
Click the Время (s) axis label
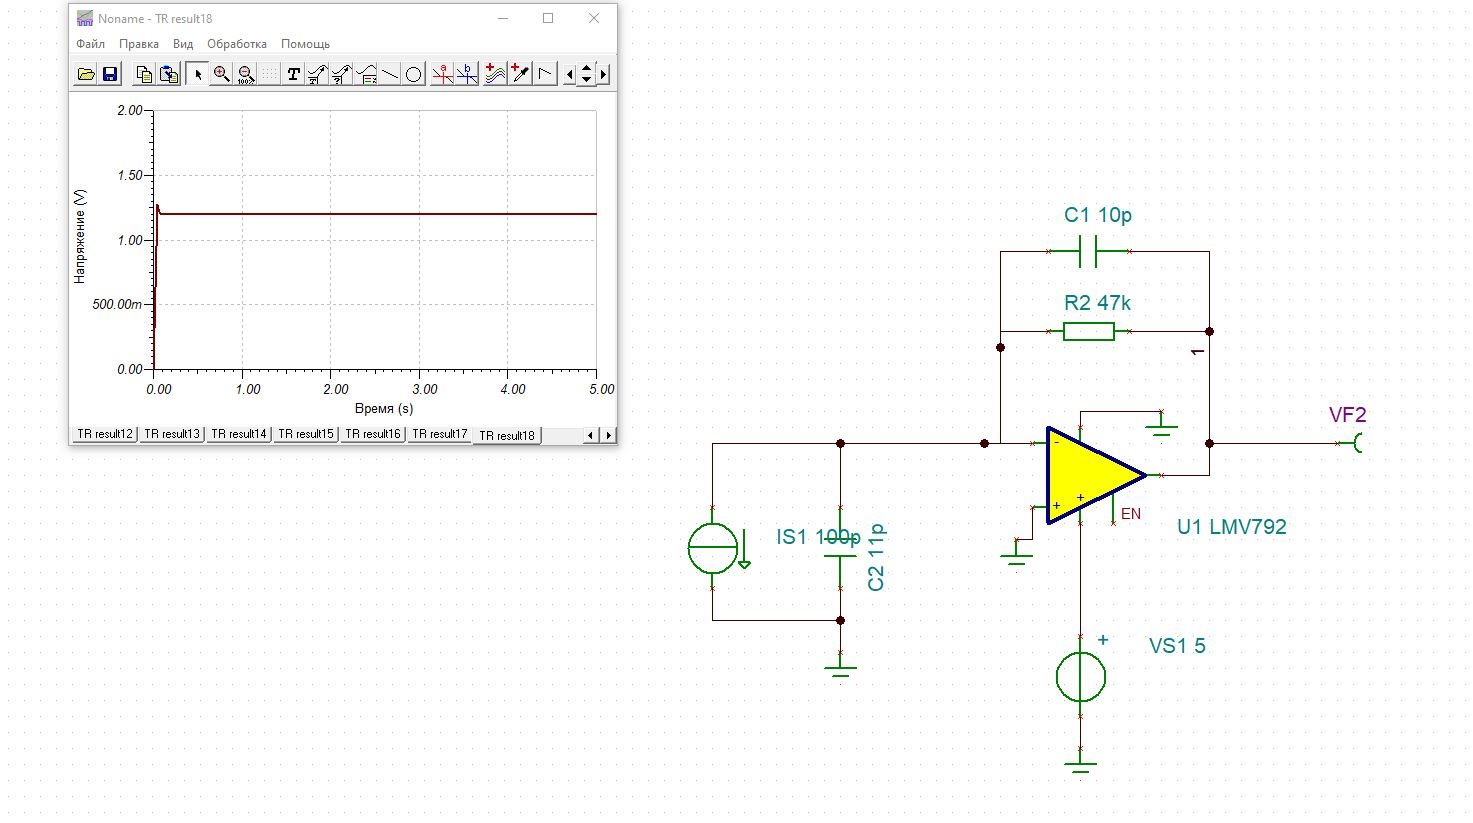point(384,408)
